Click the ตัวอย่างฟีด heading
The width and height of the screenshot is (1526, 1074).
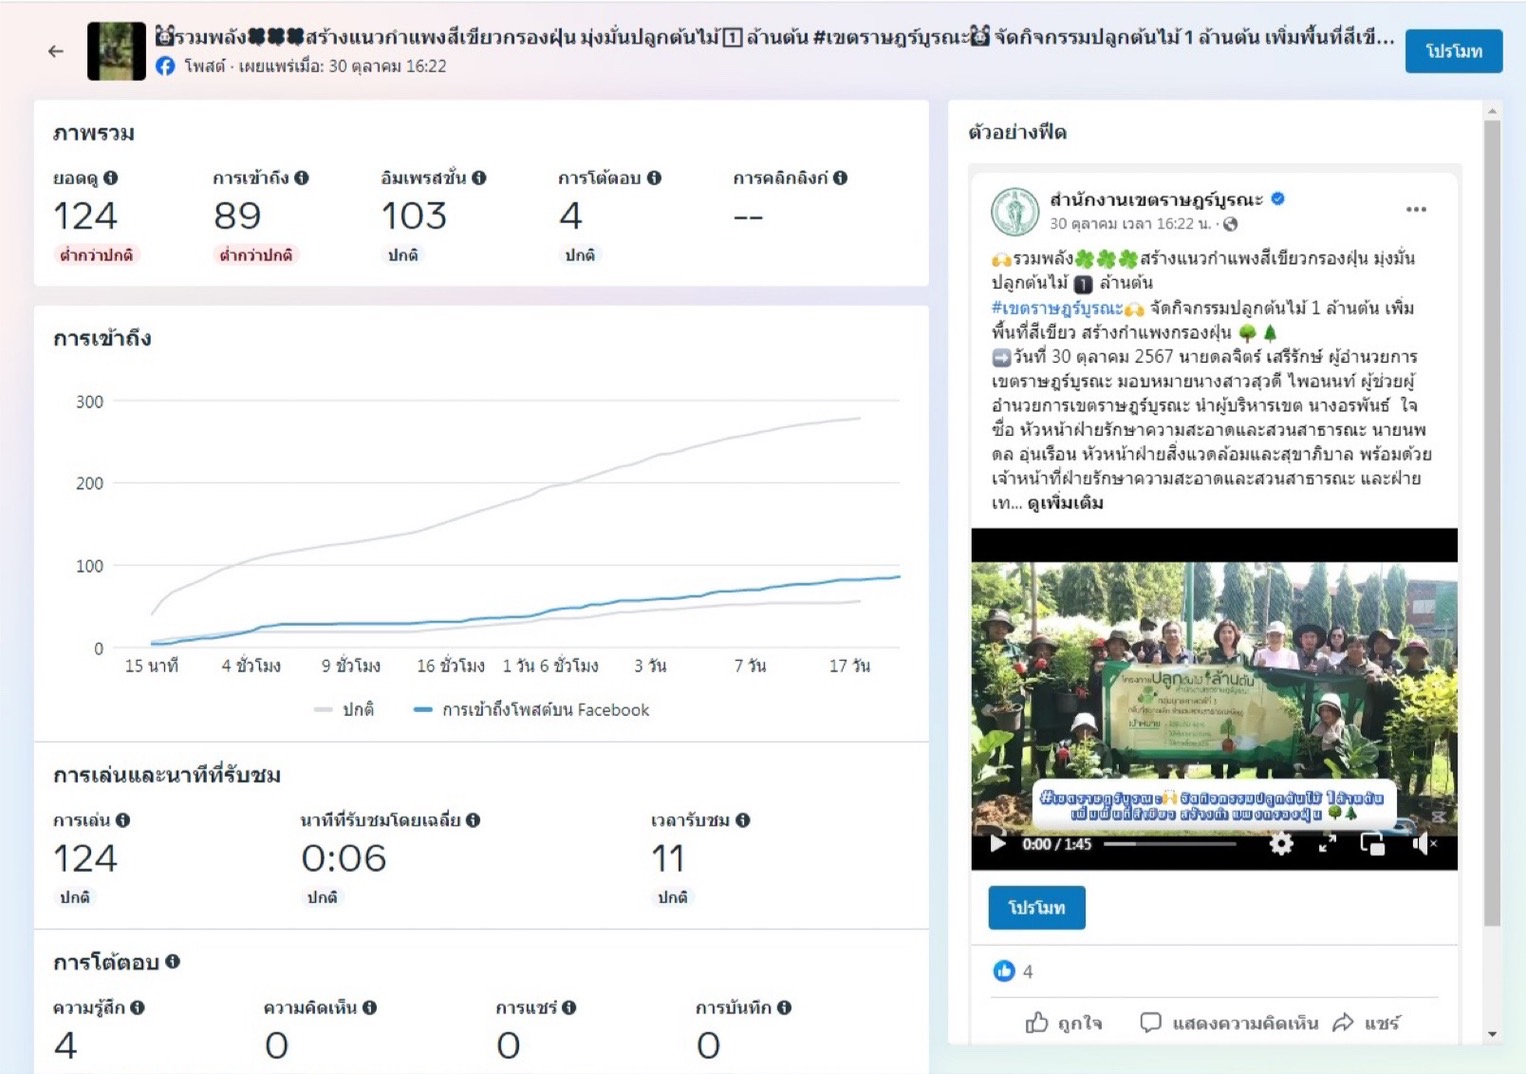tap(1017, 132)
